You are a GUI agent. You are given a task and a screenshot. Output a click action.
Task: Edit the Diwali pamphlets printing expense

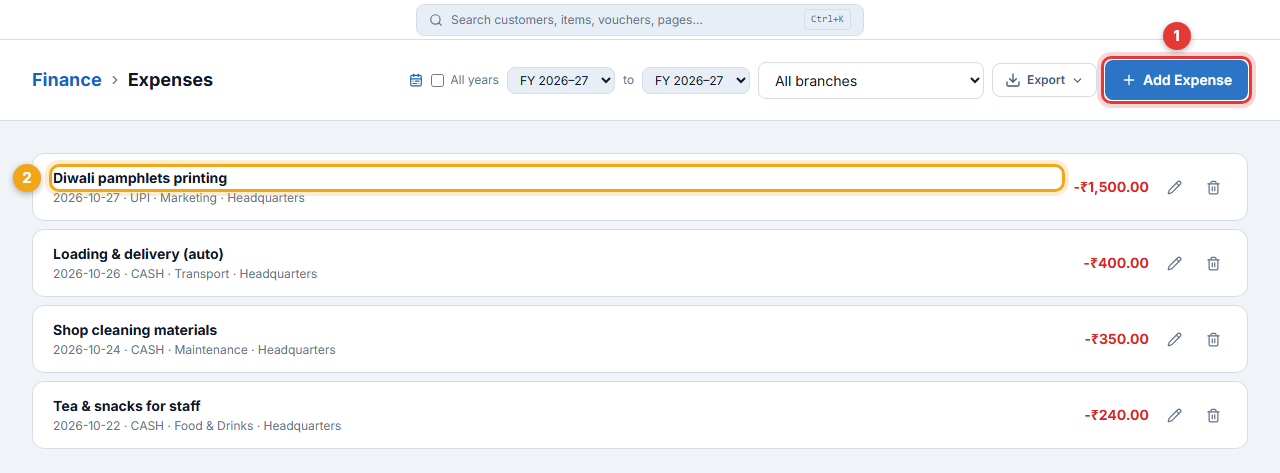pyautogui.click(x=1175, y=187)
